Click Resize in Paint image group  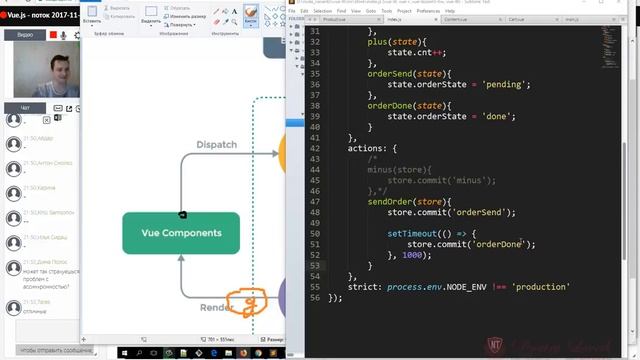tap(185, 16)
